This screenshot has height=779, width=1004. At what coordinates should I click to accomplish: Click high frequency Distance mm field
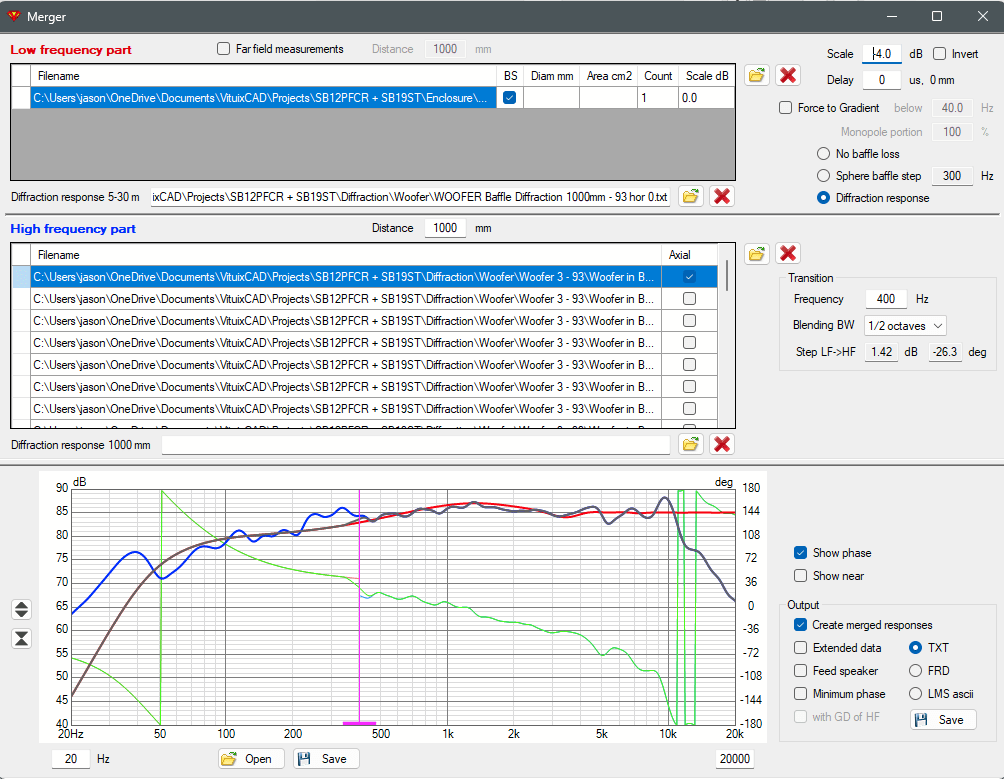(445, 228)
